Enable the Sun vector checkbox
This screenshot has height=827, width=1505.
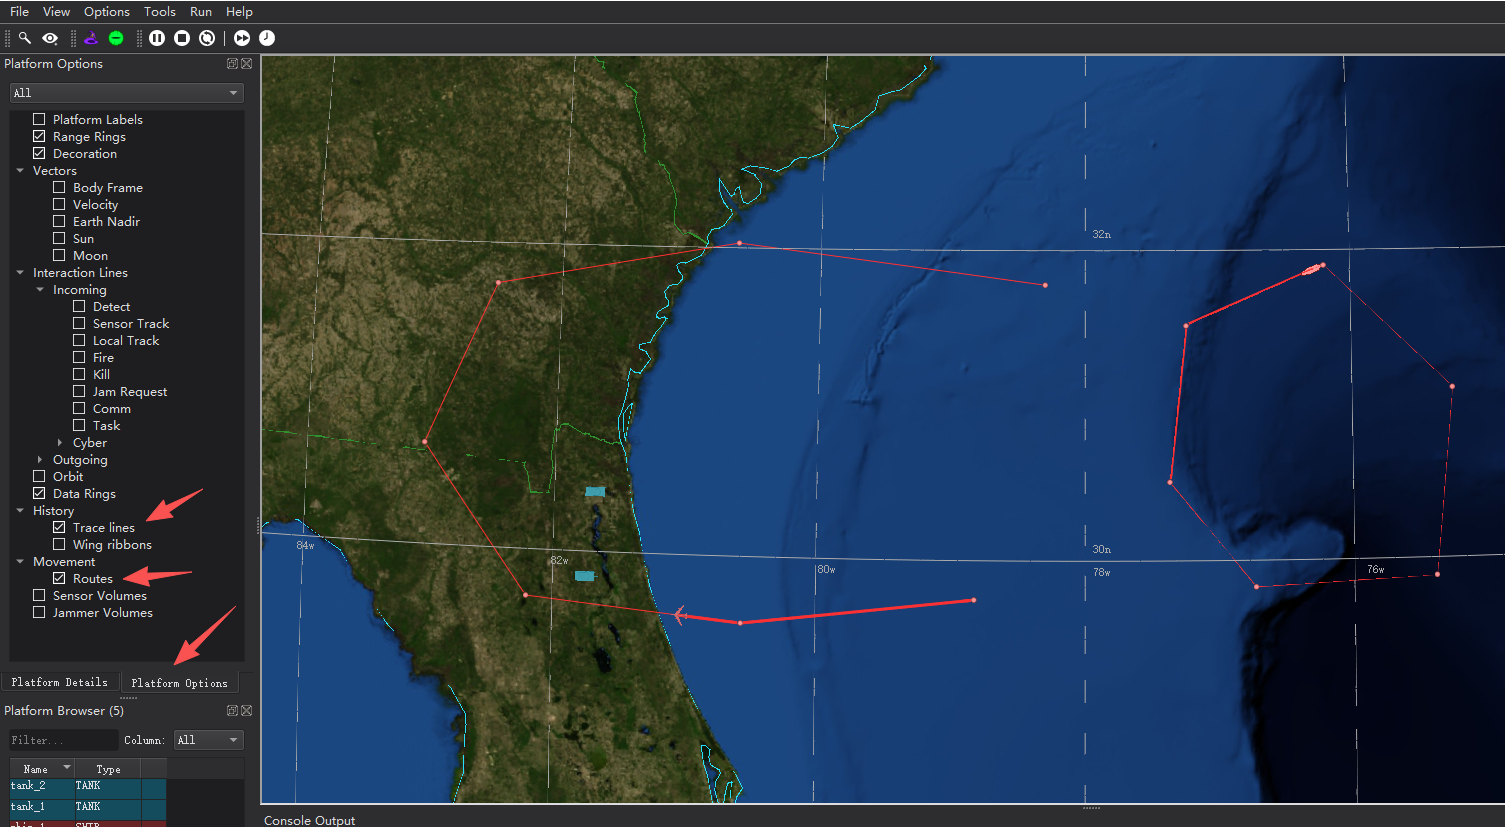coord(59,238)
